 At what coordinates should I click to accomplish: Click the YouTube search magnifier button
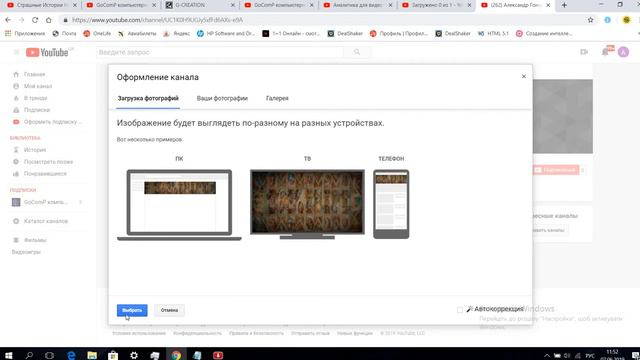coord(357,52)
